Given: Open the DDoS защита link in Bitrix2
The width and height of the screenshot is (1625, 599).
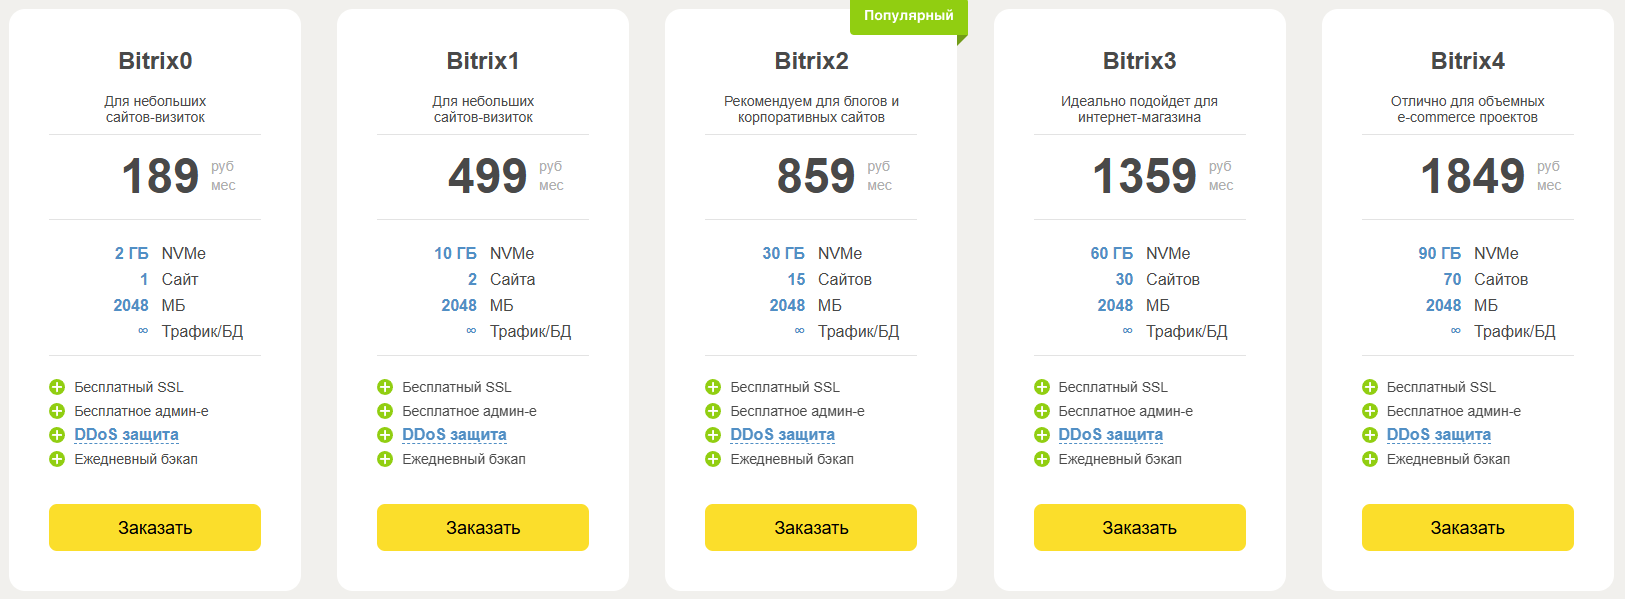Looking at the screenshot, I should [x=782, y=435].
